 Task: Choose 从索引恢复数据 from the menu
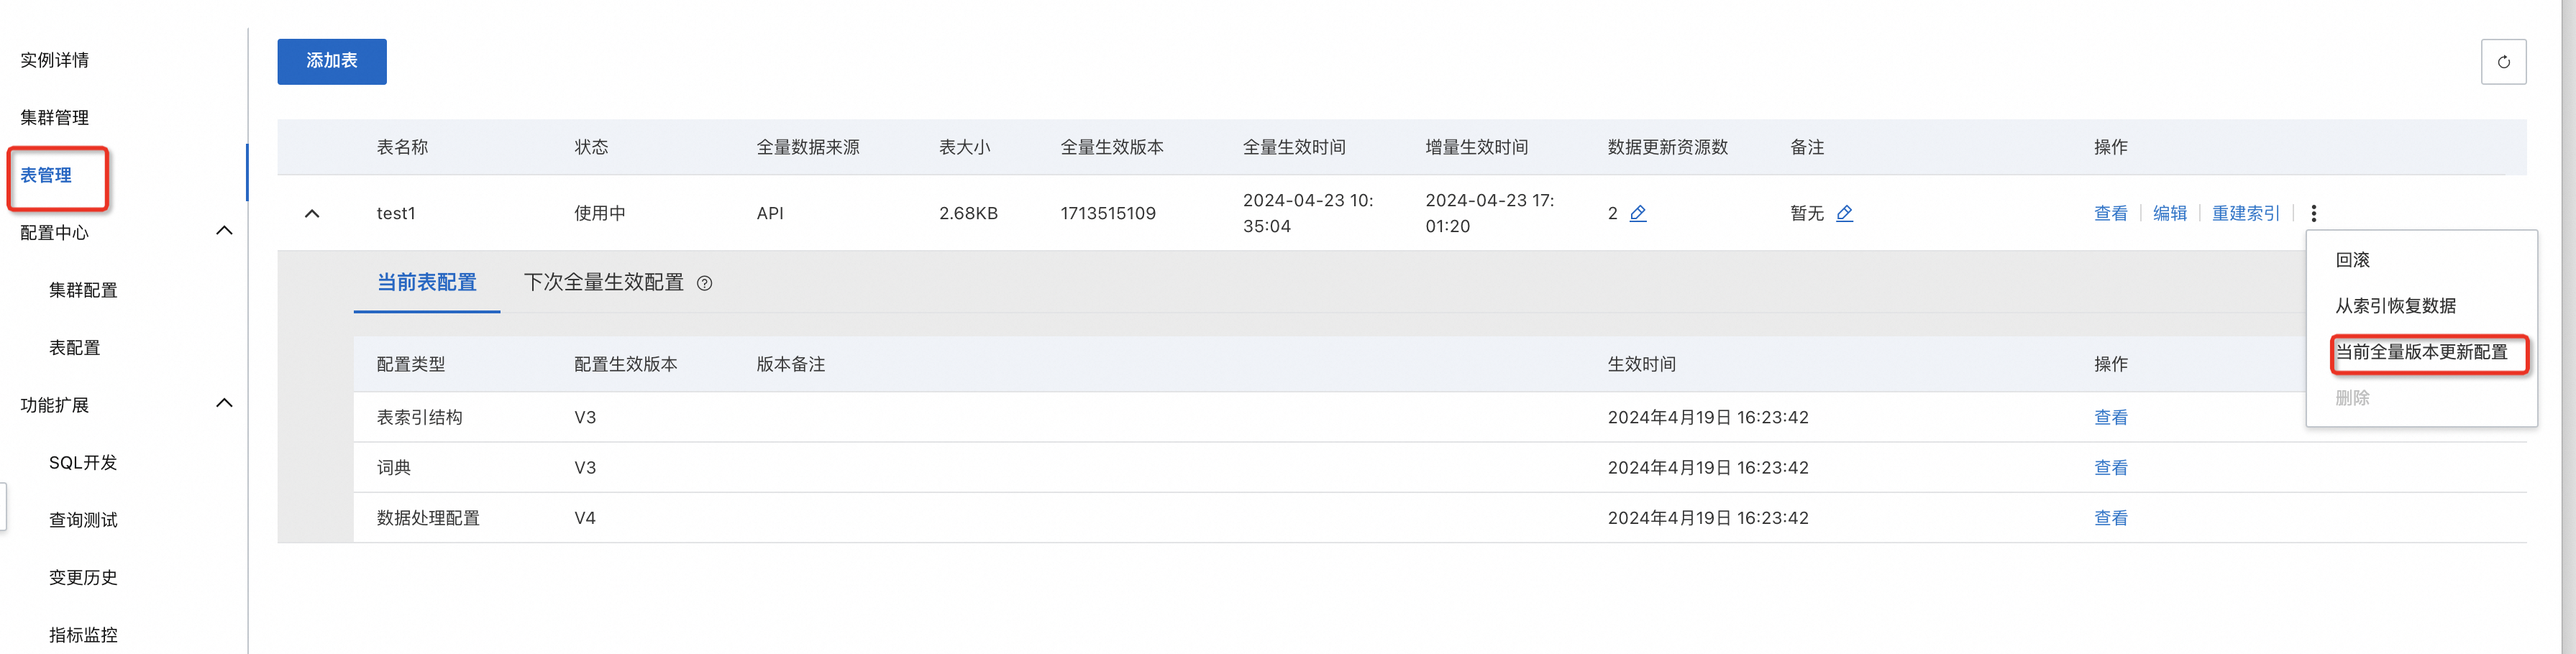2395,306
